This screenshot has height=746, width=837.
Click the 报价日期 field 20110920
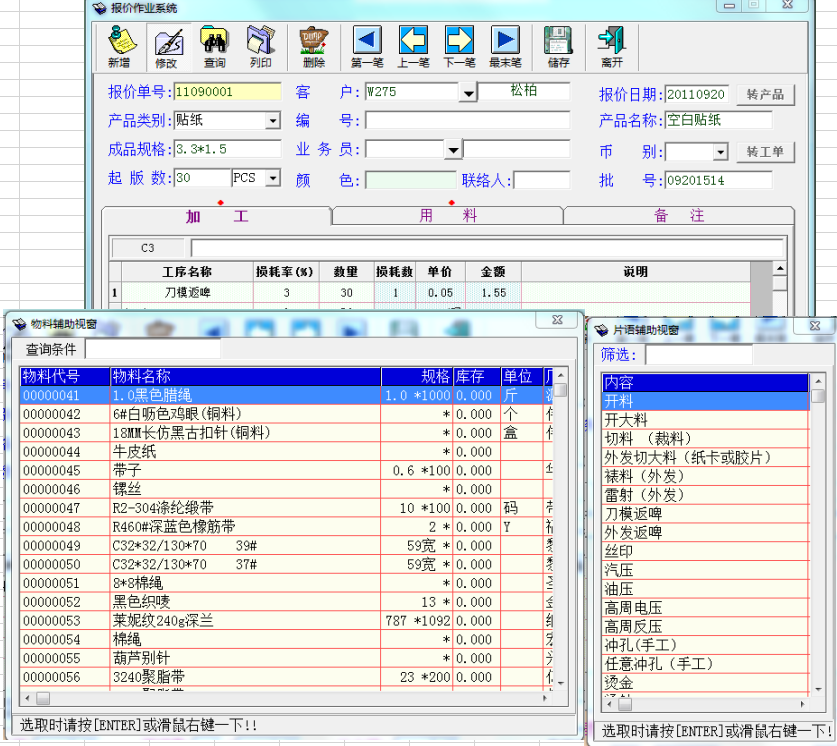pyautogui.click(x=697, y=94)
